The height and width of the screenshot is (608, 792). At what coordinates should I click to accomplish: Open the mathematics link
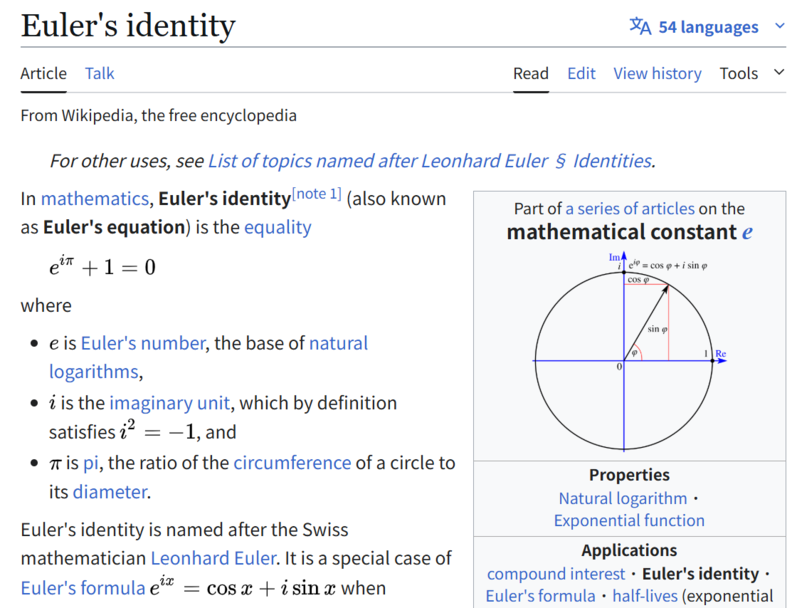95,199
